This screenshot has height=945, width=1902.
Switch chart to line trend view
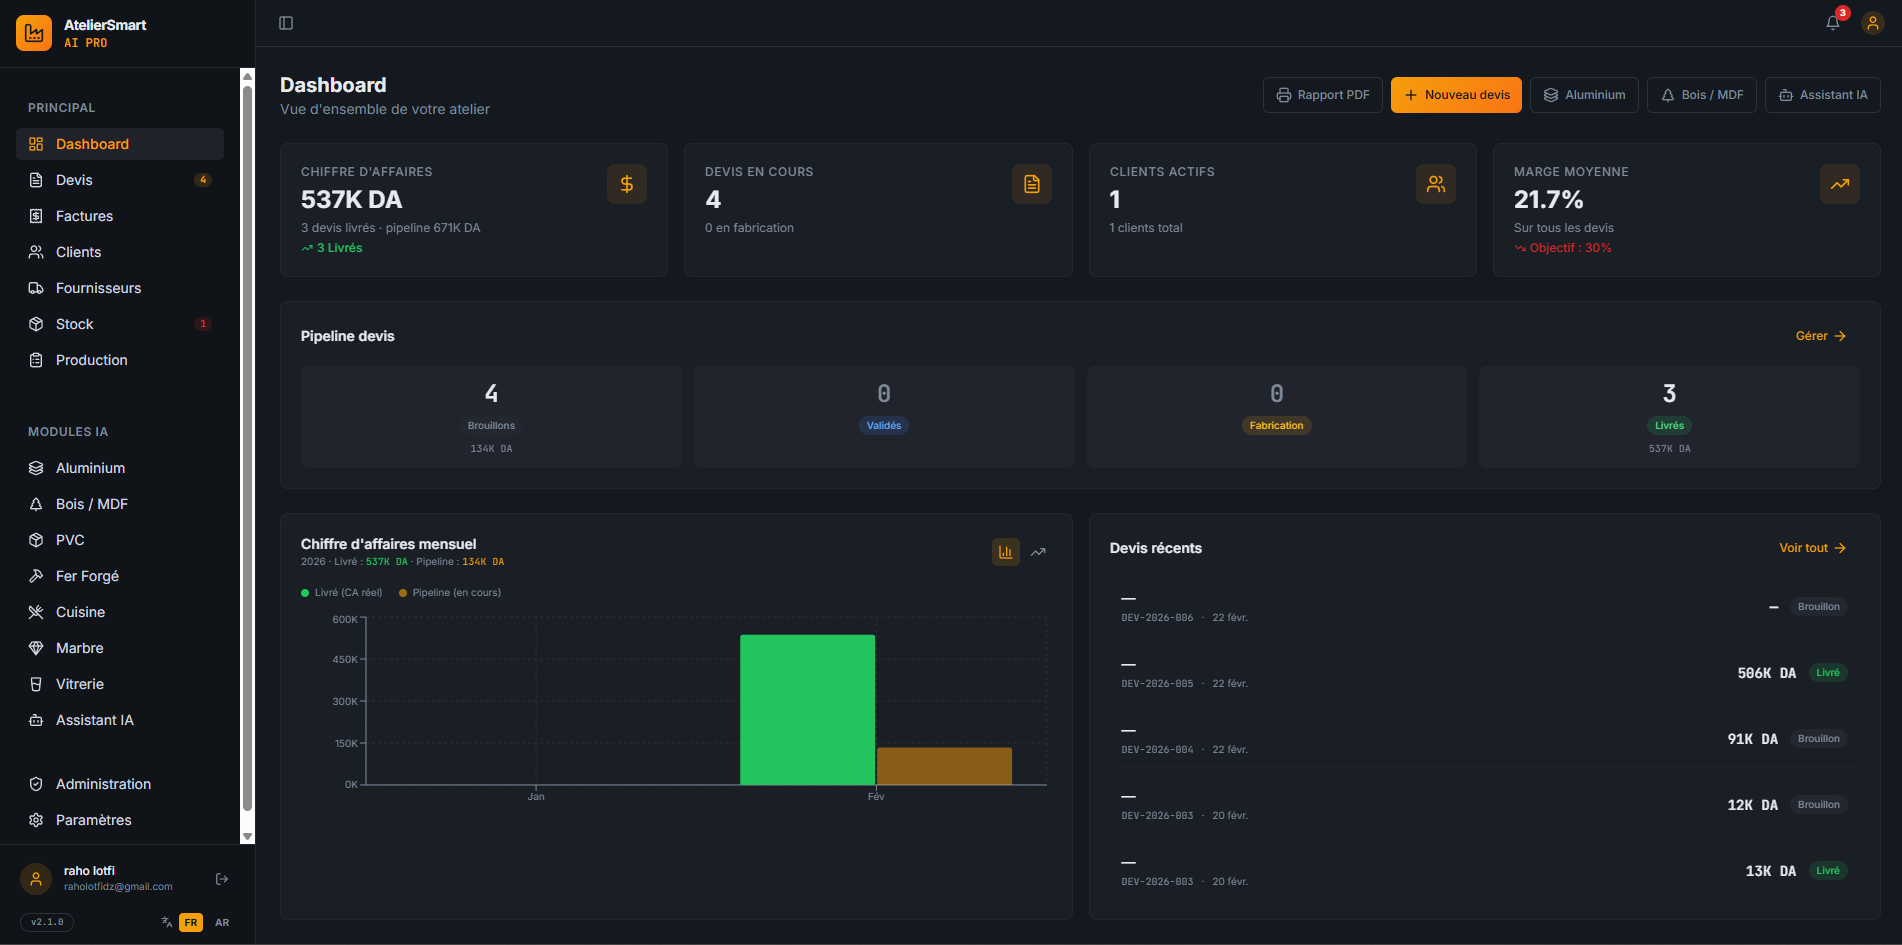1038,552
